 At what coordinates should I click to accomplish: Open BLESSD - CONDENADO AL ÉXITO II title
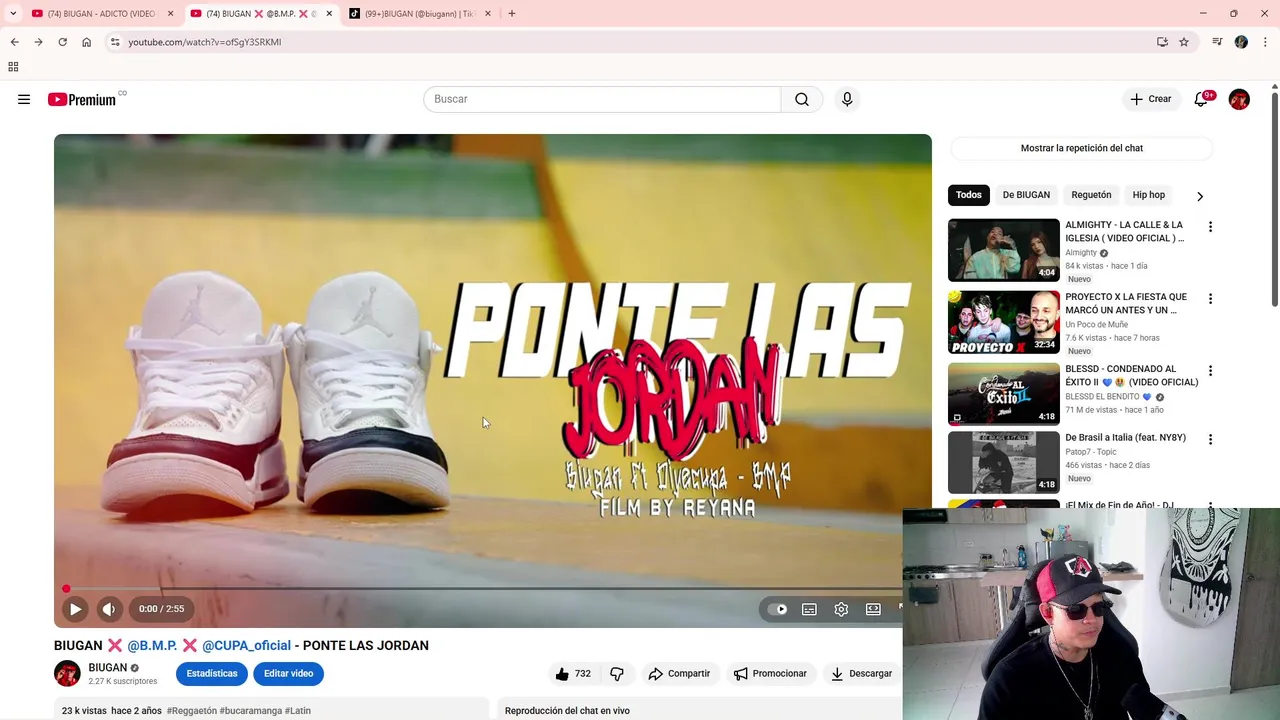tap(1131, 376)
